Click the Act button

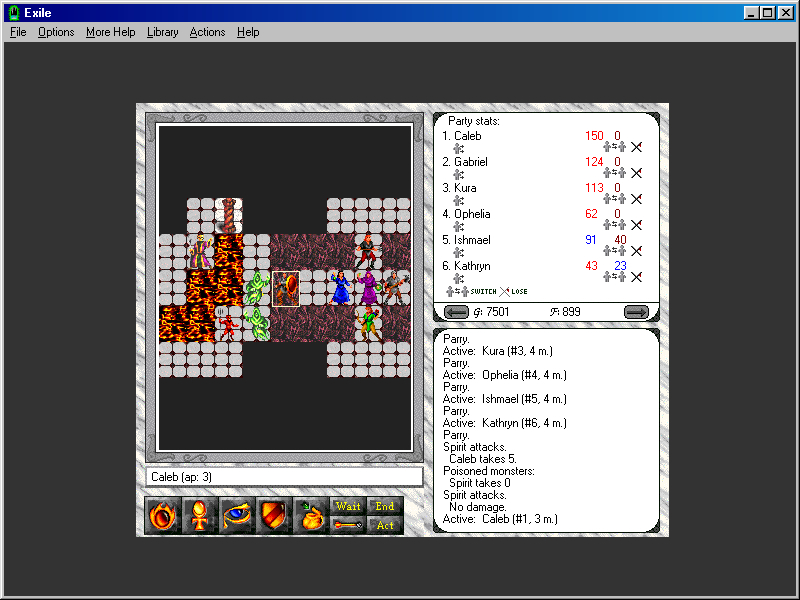click(x=385, y=525)
